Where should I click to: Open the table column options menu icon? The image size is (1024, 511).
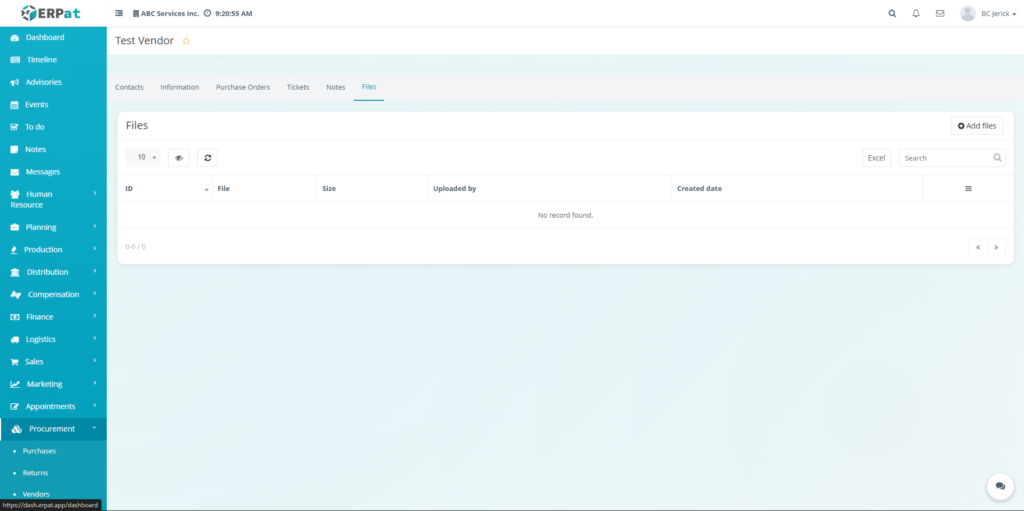point(968,188)
